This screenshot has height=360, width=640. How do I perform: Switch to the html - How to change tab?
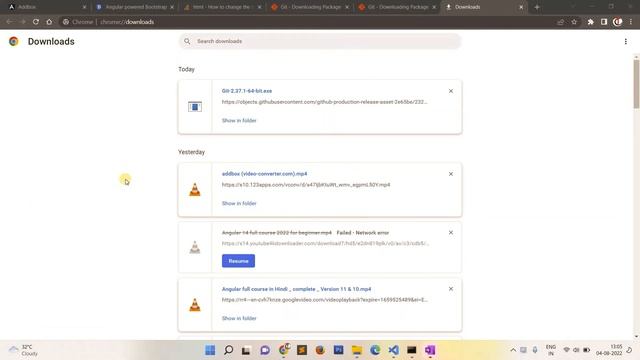223,7
